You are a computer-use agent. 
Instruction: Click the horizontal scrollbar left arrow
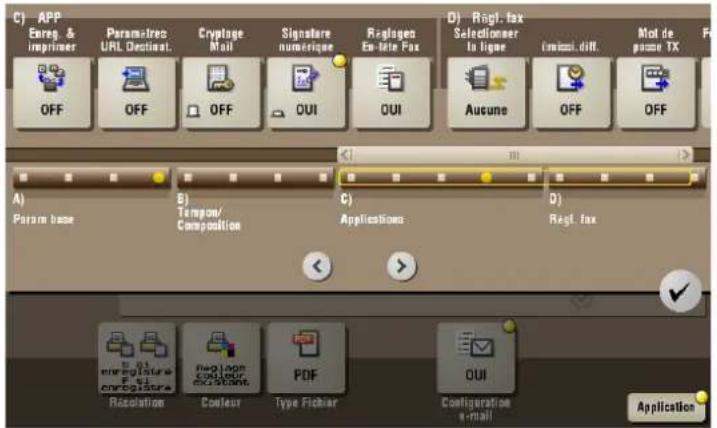tap(347, 155)
